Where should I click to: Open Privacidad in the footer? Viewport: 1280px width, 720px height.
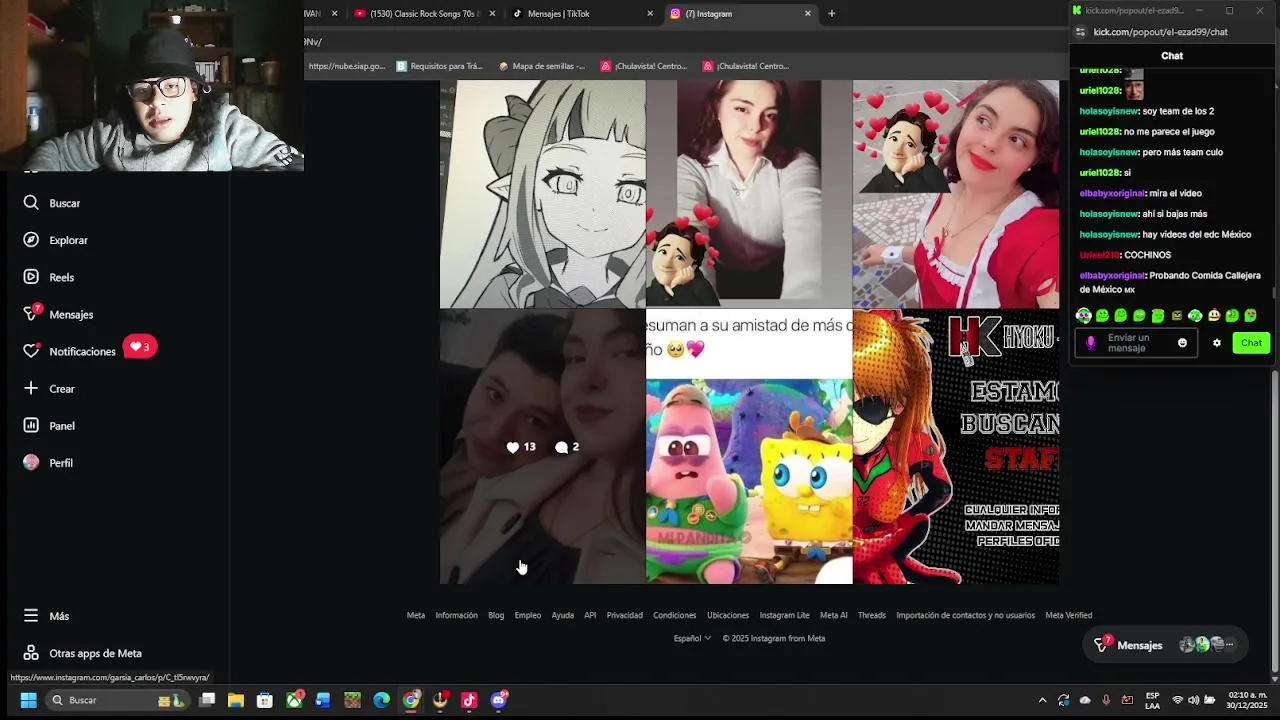tap(624, 615)
